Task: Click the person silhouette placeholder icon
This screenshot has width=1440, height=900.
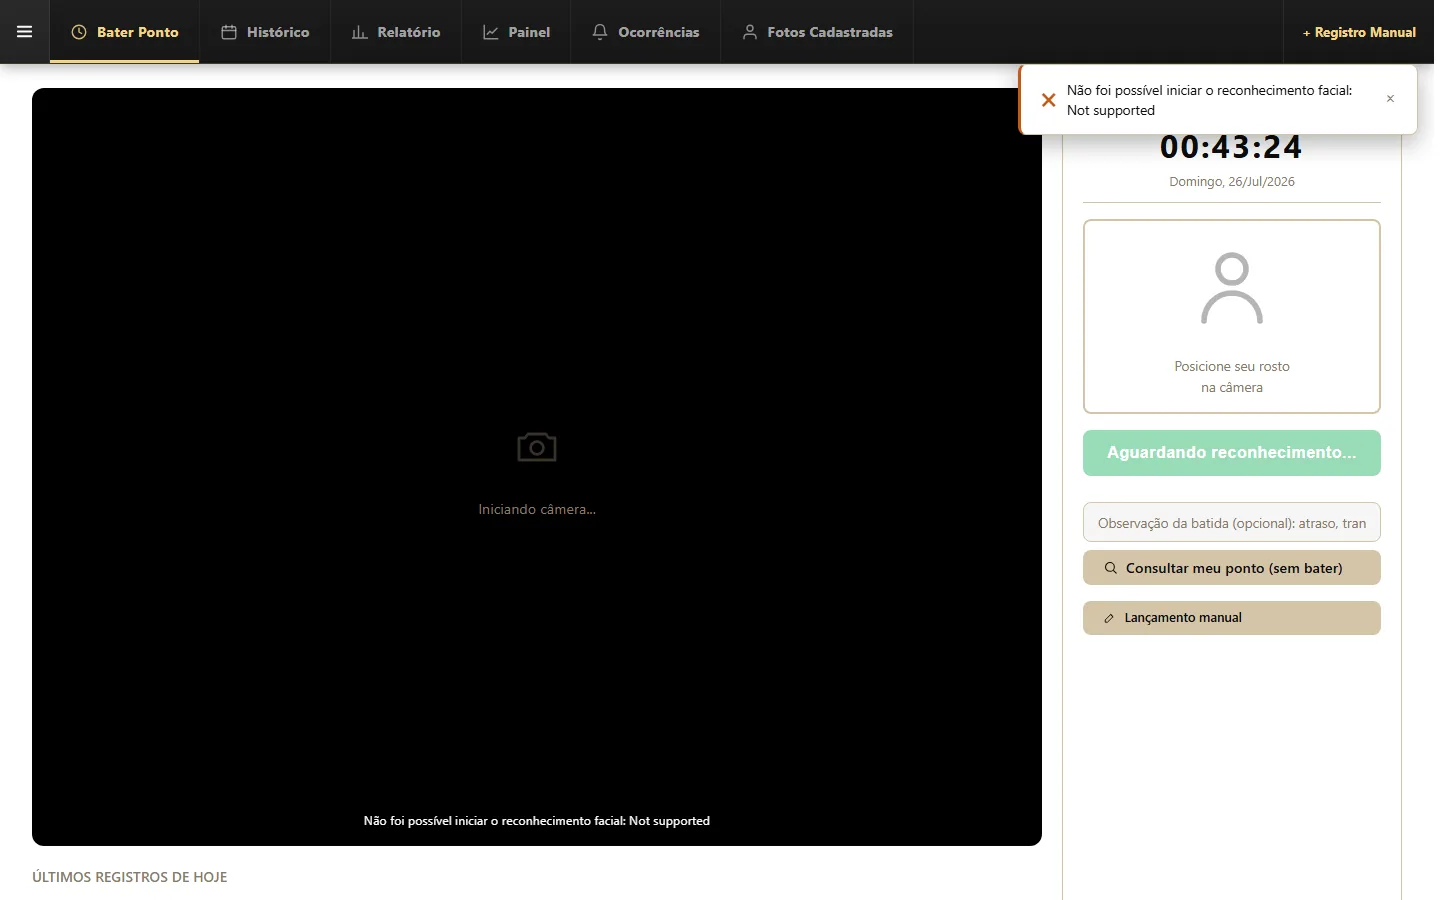Action: tap(1232, 288)
